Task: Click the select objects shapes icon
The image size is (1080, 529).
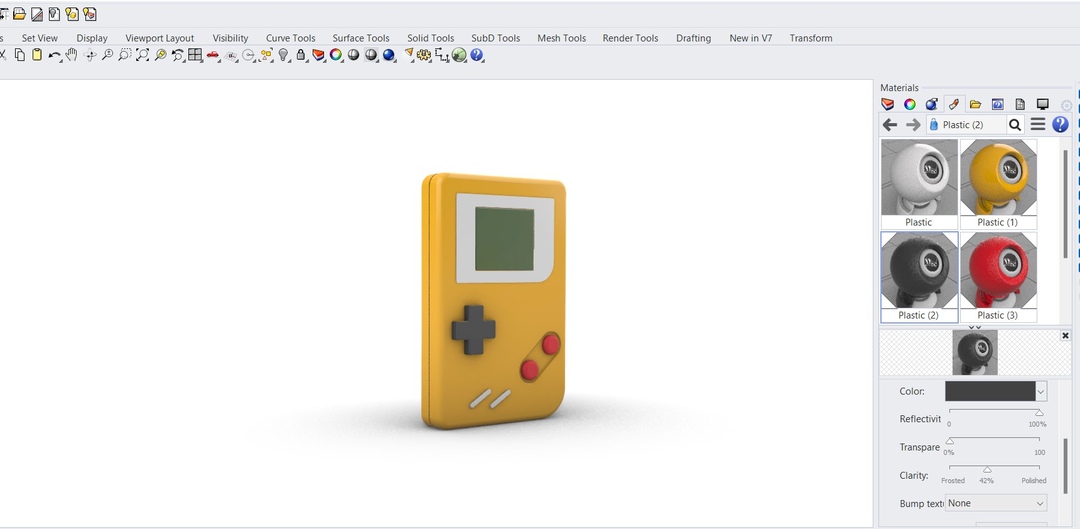Action: tap(266, 55)
